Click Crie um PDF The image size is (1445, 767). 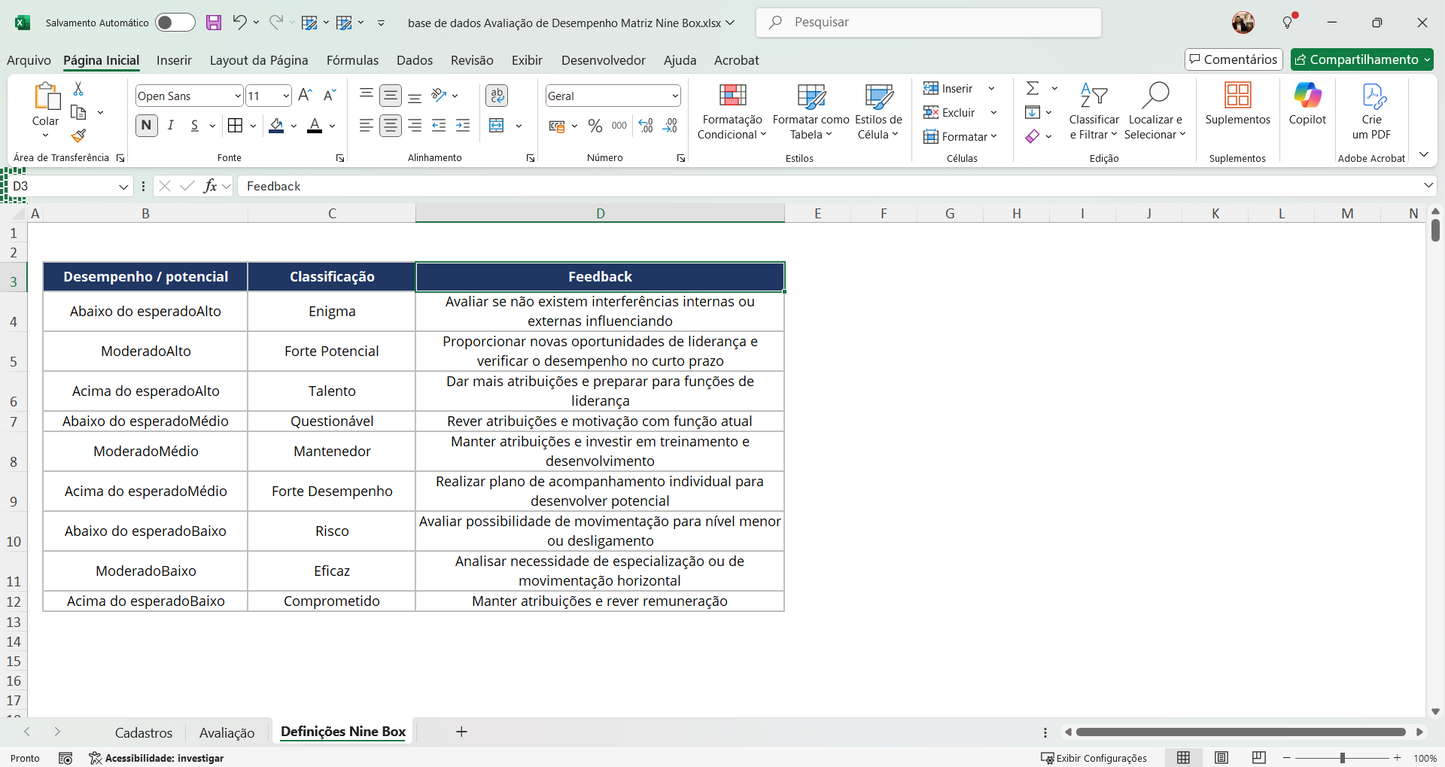pyautogui.click(x=1372, y=110)
